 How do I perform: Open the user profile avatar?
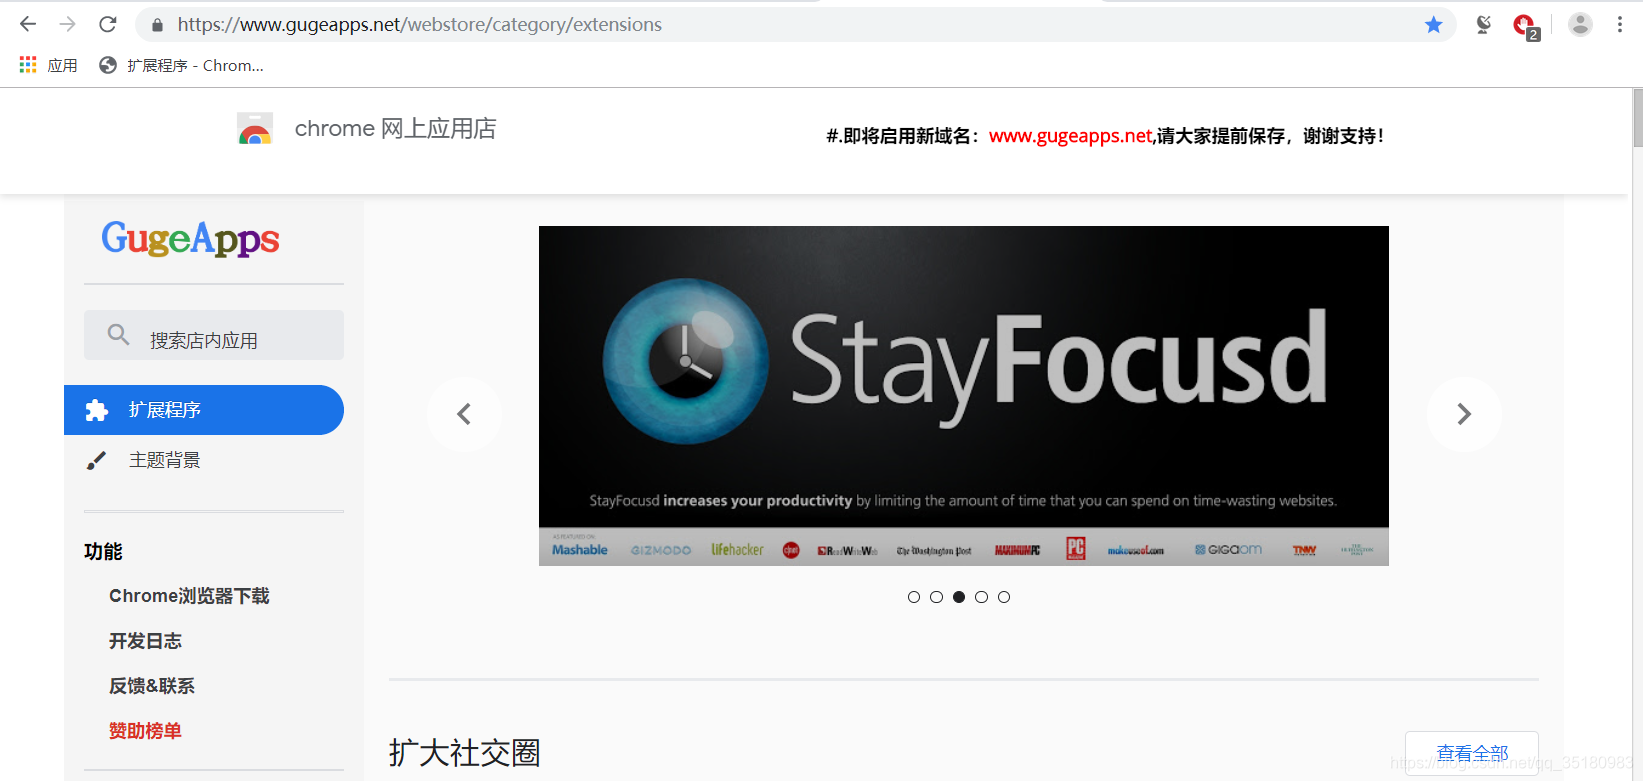coord(1580,25)
